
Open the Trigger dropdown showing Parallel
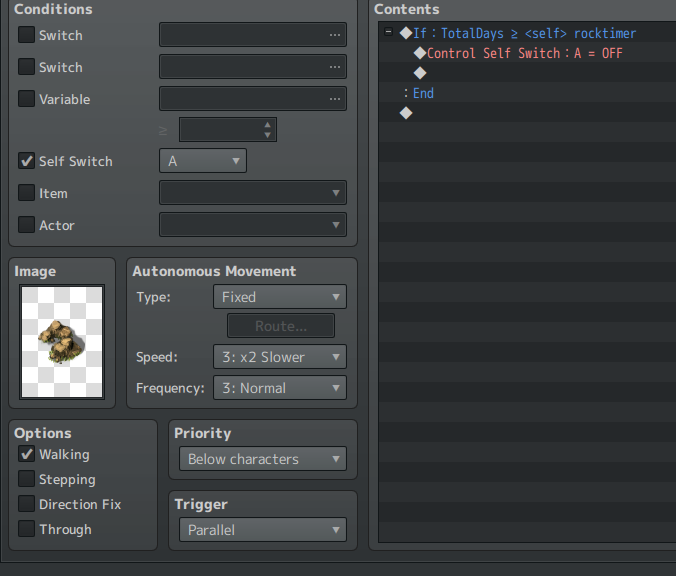click(x=263, y=529)
